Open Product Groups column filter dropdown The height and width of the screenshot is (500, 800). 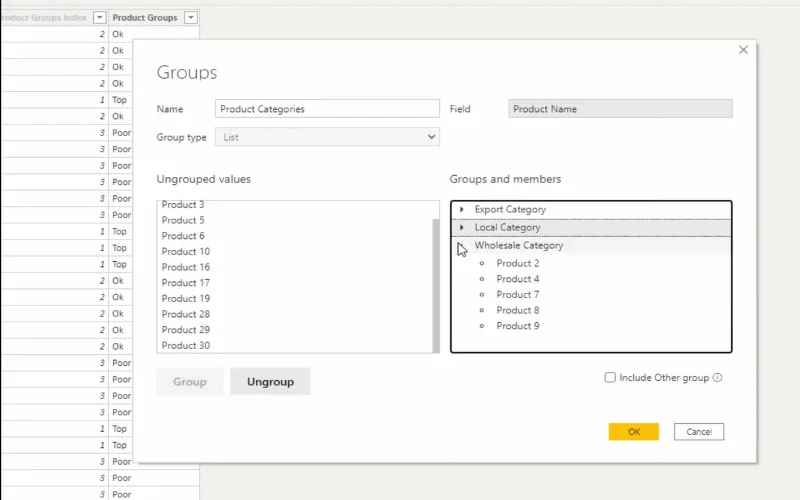191,17
